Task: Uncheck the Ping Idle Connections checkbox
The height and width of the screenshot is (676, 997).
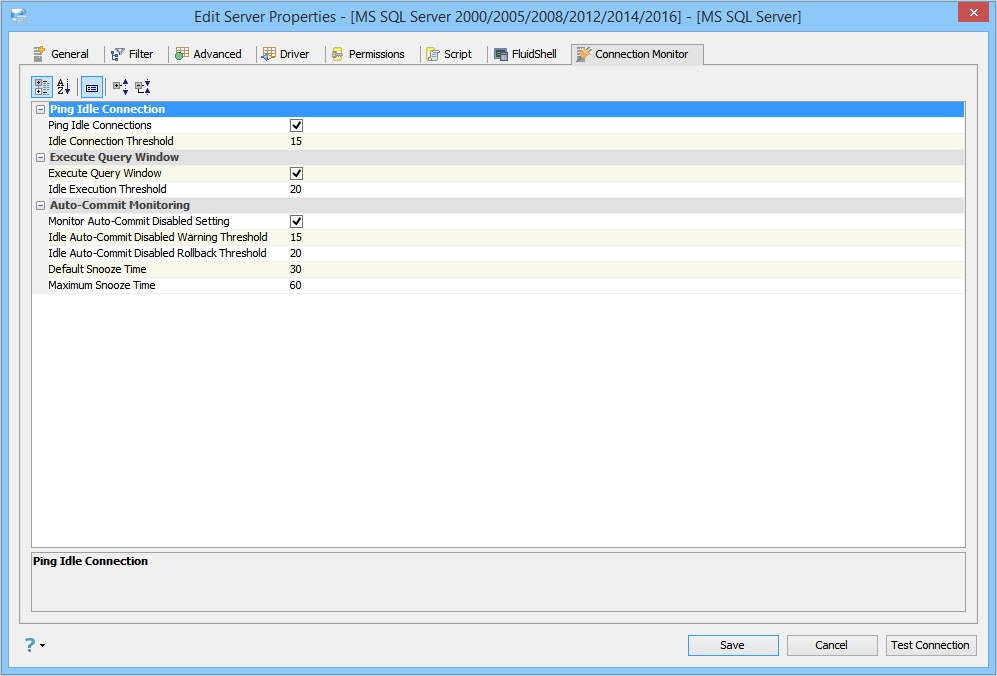Action: pyautogui.click(x=296, y=125)
